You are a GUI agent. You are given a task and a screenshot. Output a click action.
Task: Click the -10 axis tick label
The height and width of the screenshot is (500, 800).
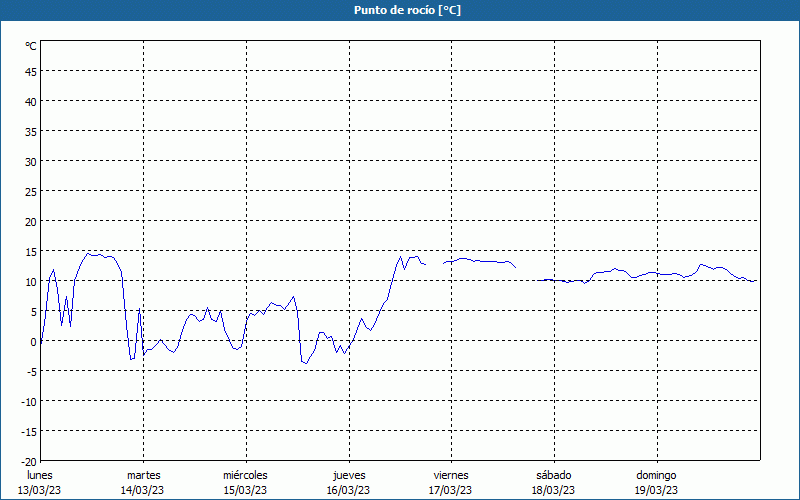click(29, 402)
